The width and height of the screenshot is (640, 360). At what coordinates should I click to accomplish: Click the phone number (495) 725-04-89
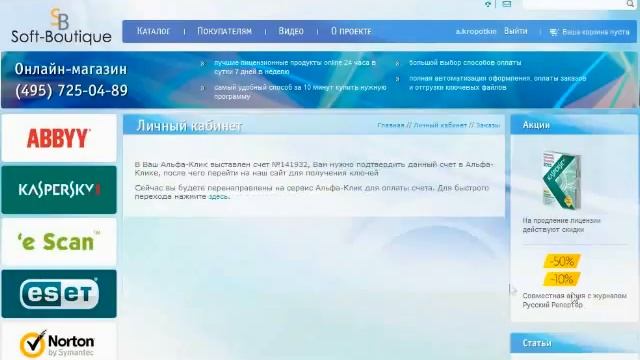tap(71, 90)
